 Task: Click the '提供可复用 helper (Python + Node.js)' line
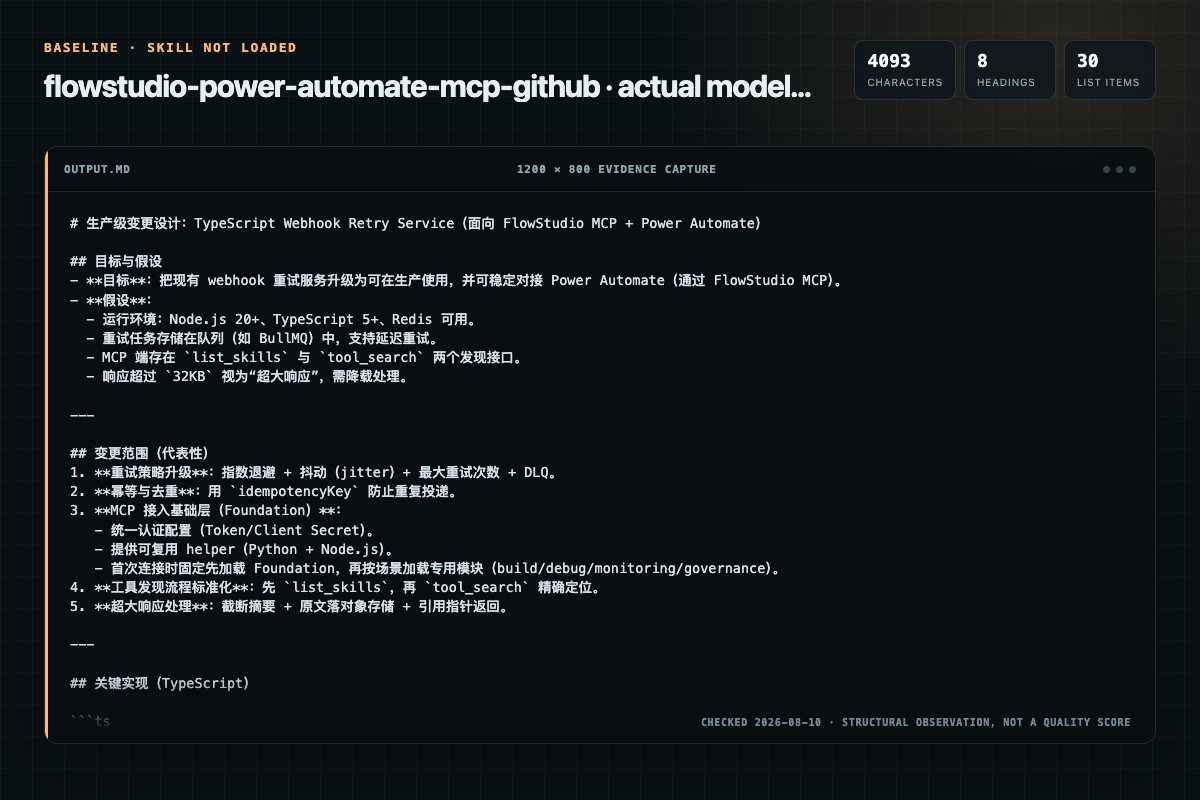point(244,549)
